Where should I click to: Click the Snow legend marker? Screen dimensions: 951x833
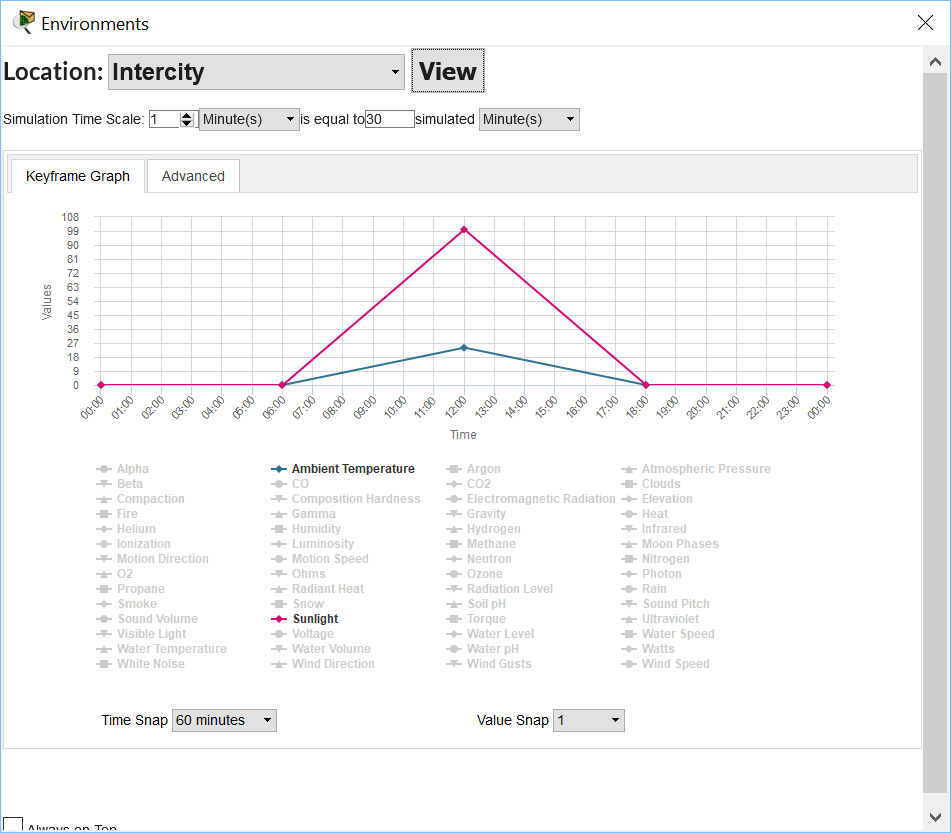pos(279,604)
